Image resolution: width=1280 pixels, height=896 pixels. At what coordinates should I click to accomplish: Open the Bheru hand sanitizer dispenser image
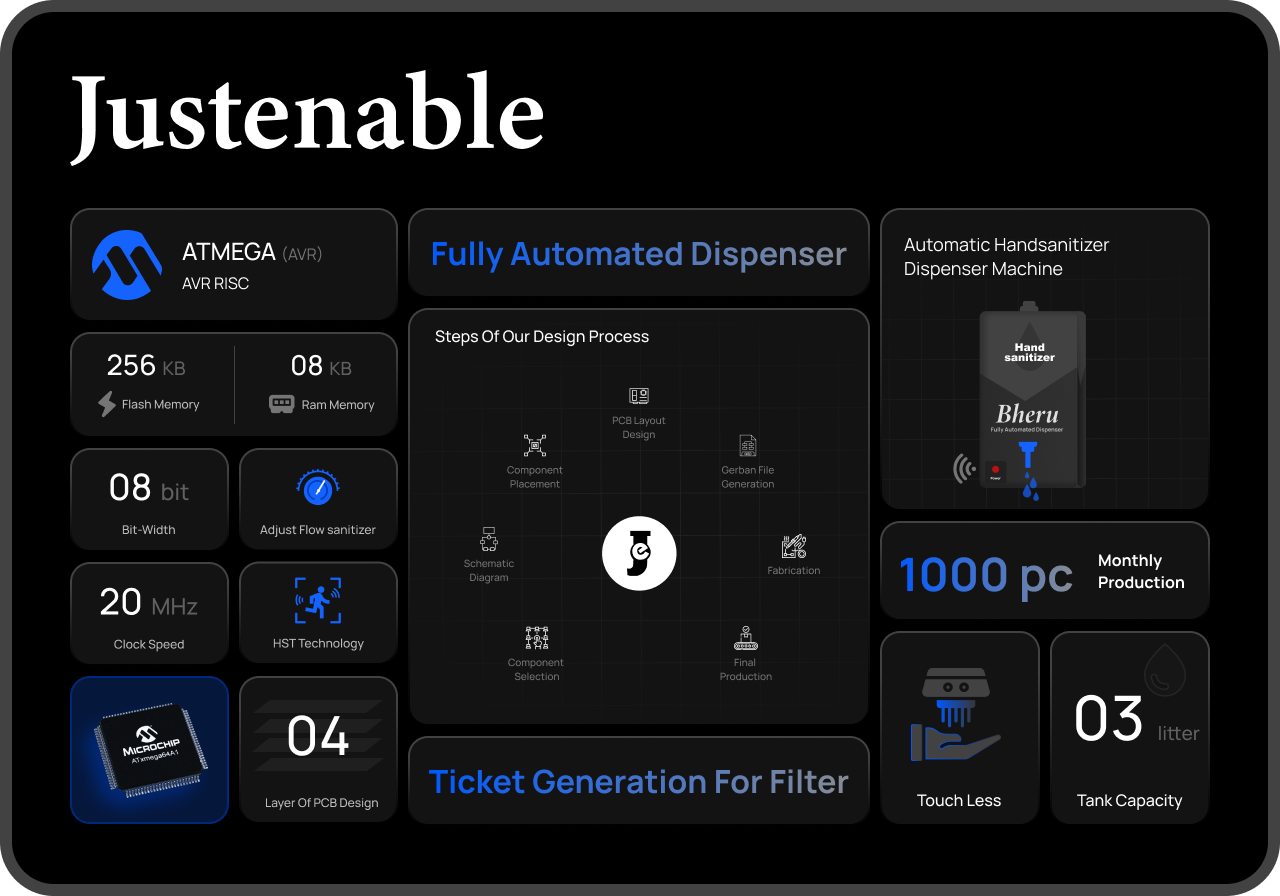tap(1032, 401)
